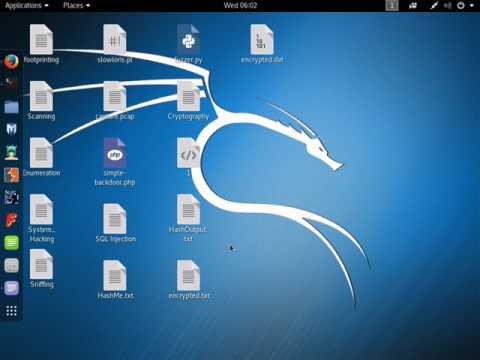The image size is (480, 360).
Task: Expand the system menu arrow
Action: point(472,5)
